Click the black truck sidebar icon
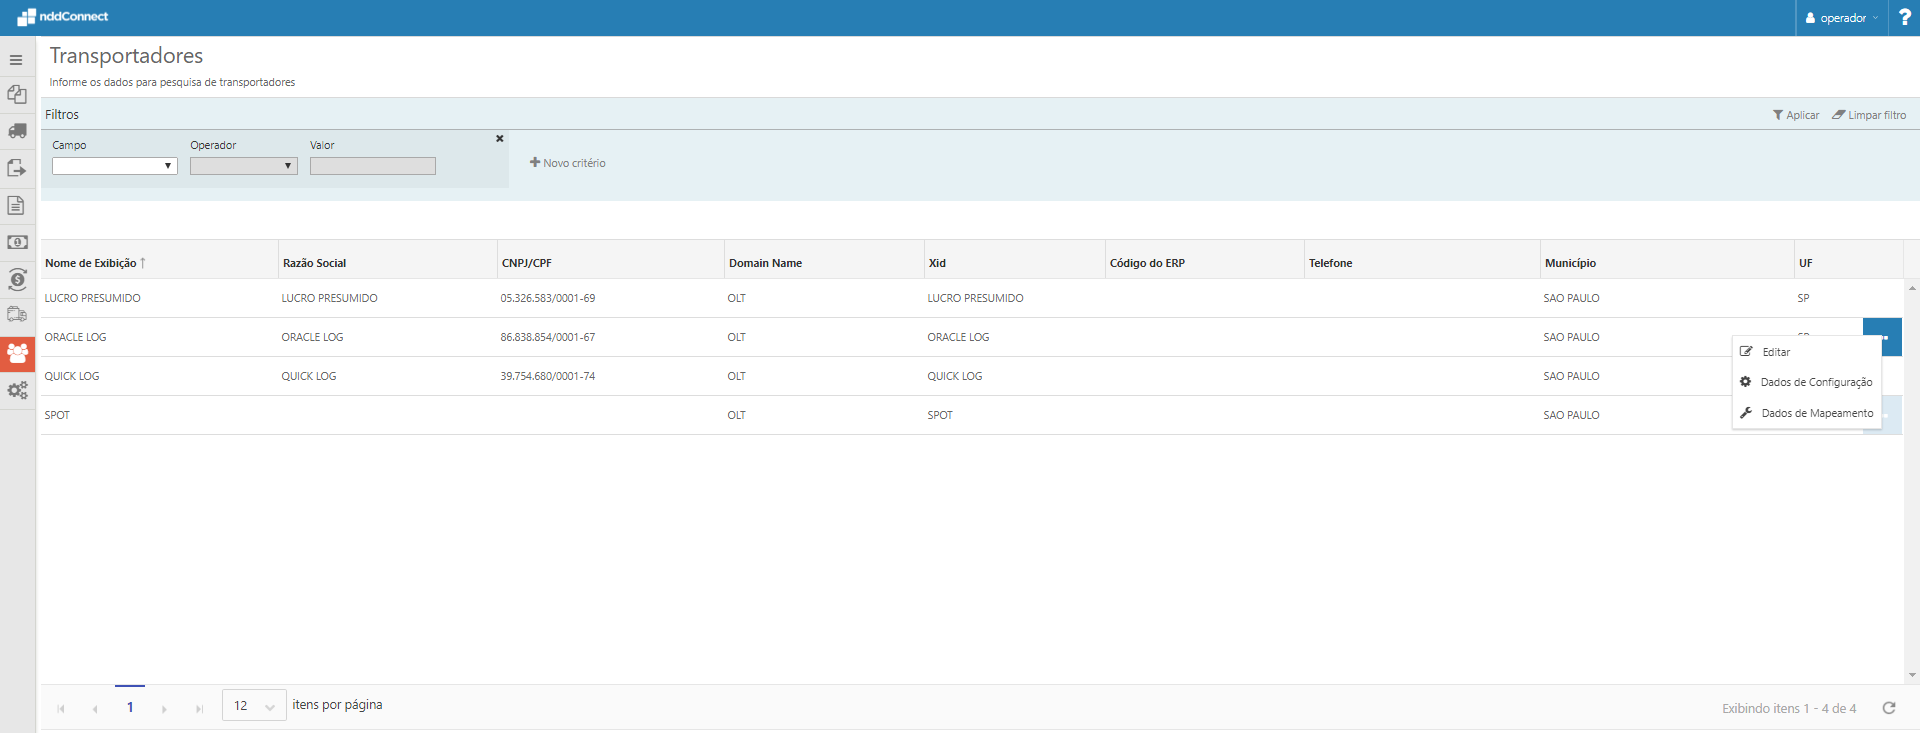This screenshot has width=1920, height=733. [x=17, y=131]
